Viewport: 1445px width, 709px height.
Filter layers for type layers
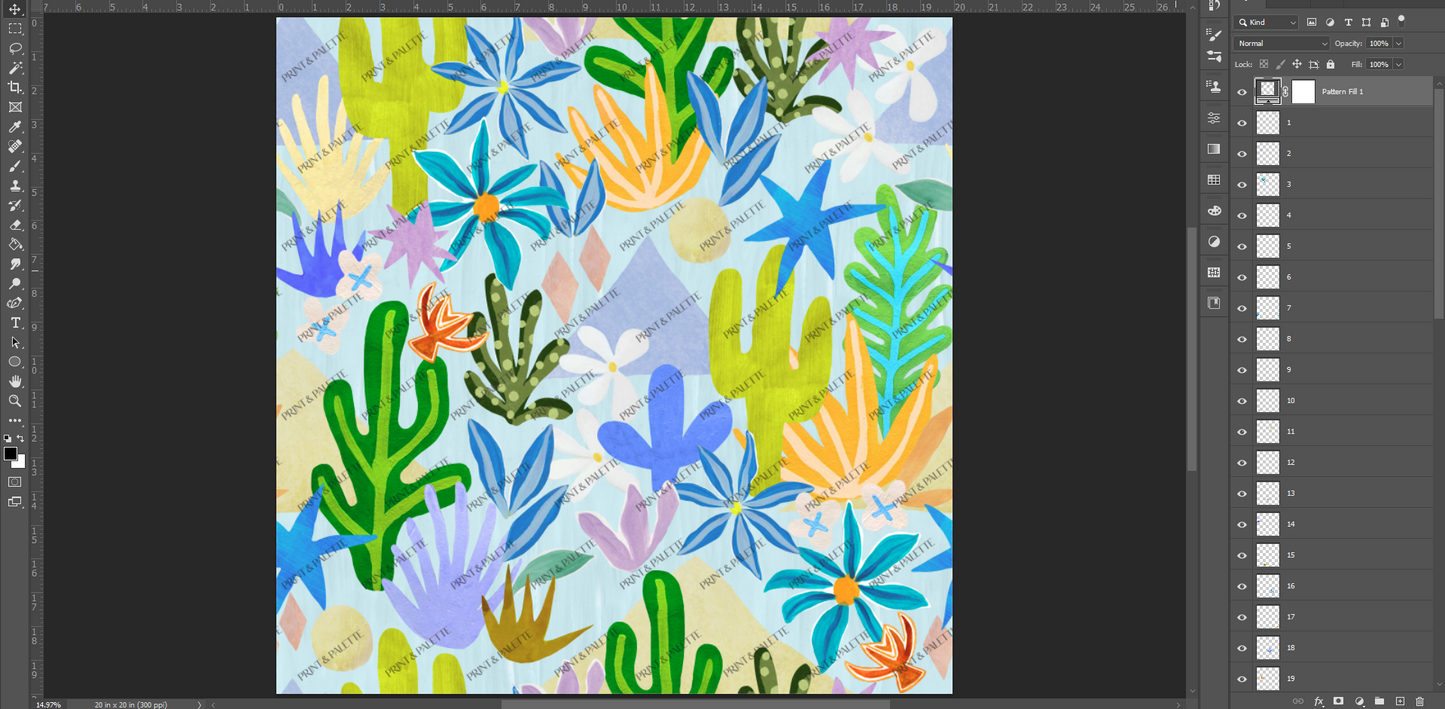[x=1348, y=22]
